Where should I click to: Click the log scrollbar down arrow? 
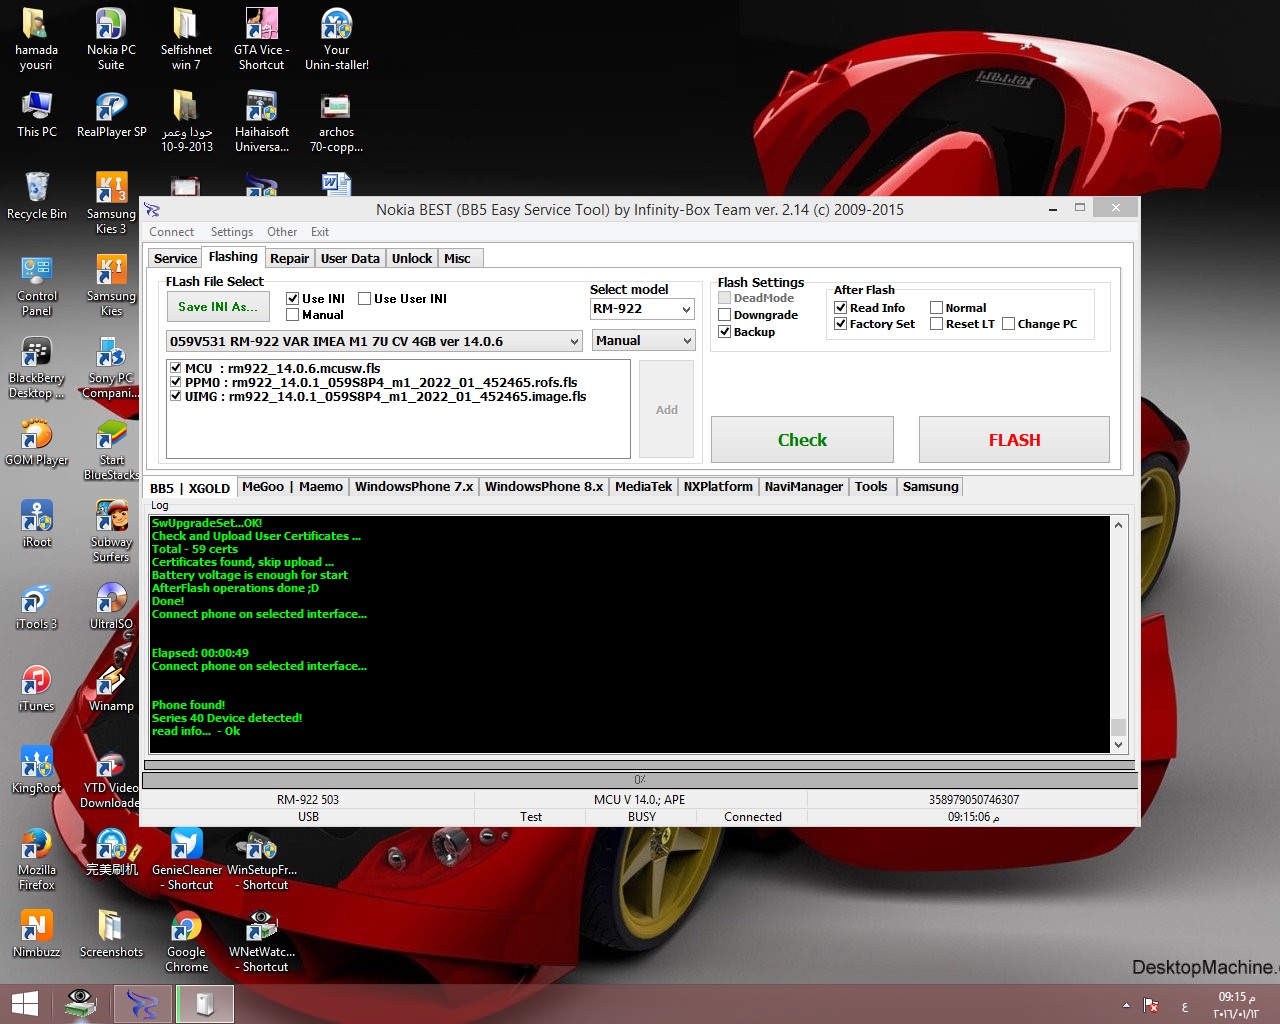(1118, 745)
